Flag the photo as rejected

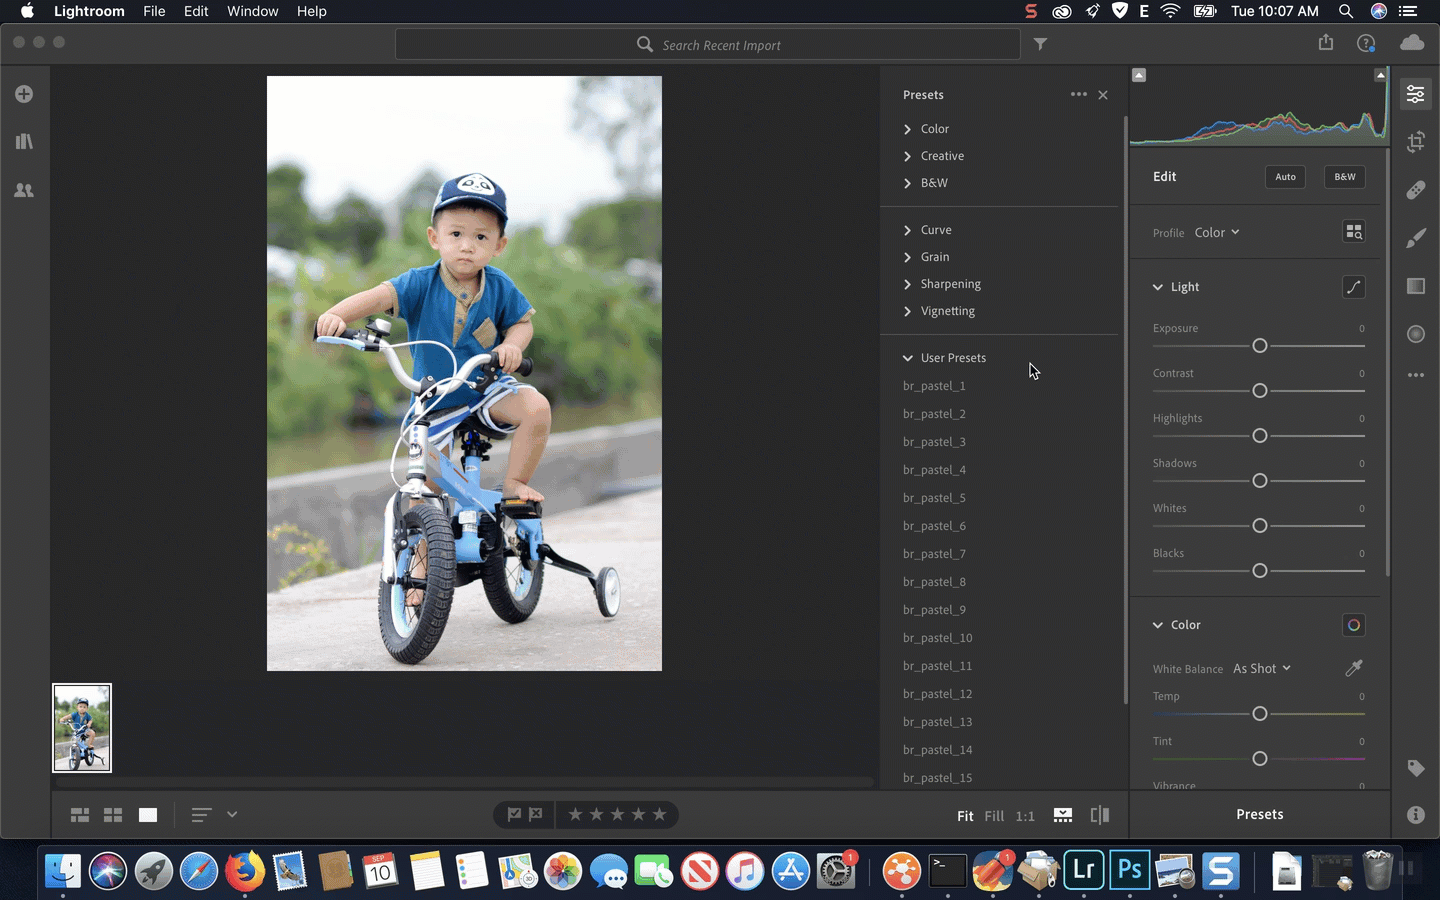pyautogui.click(x=537, y=815)
